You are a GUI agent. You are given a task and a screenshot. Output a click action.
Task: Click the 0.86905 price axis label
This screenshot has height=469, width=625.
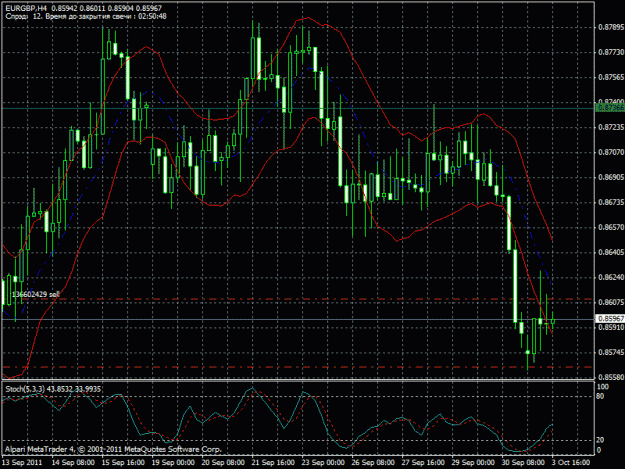(611, 177)
